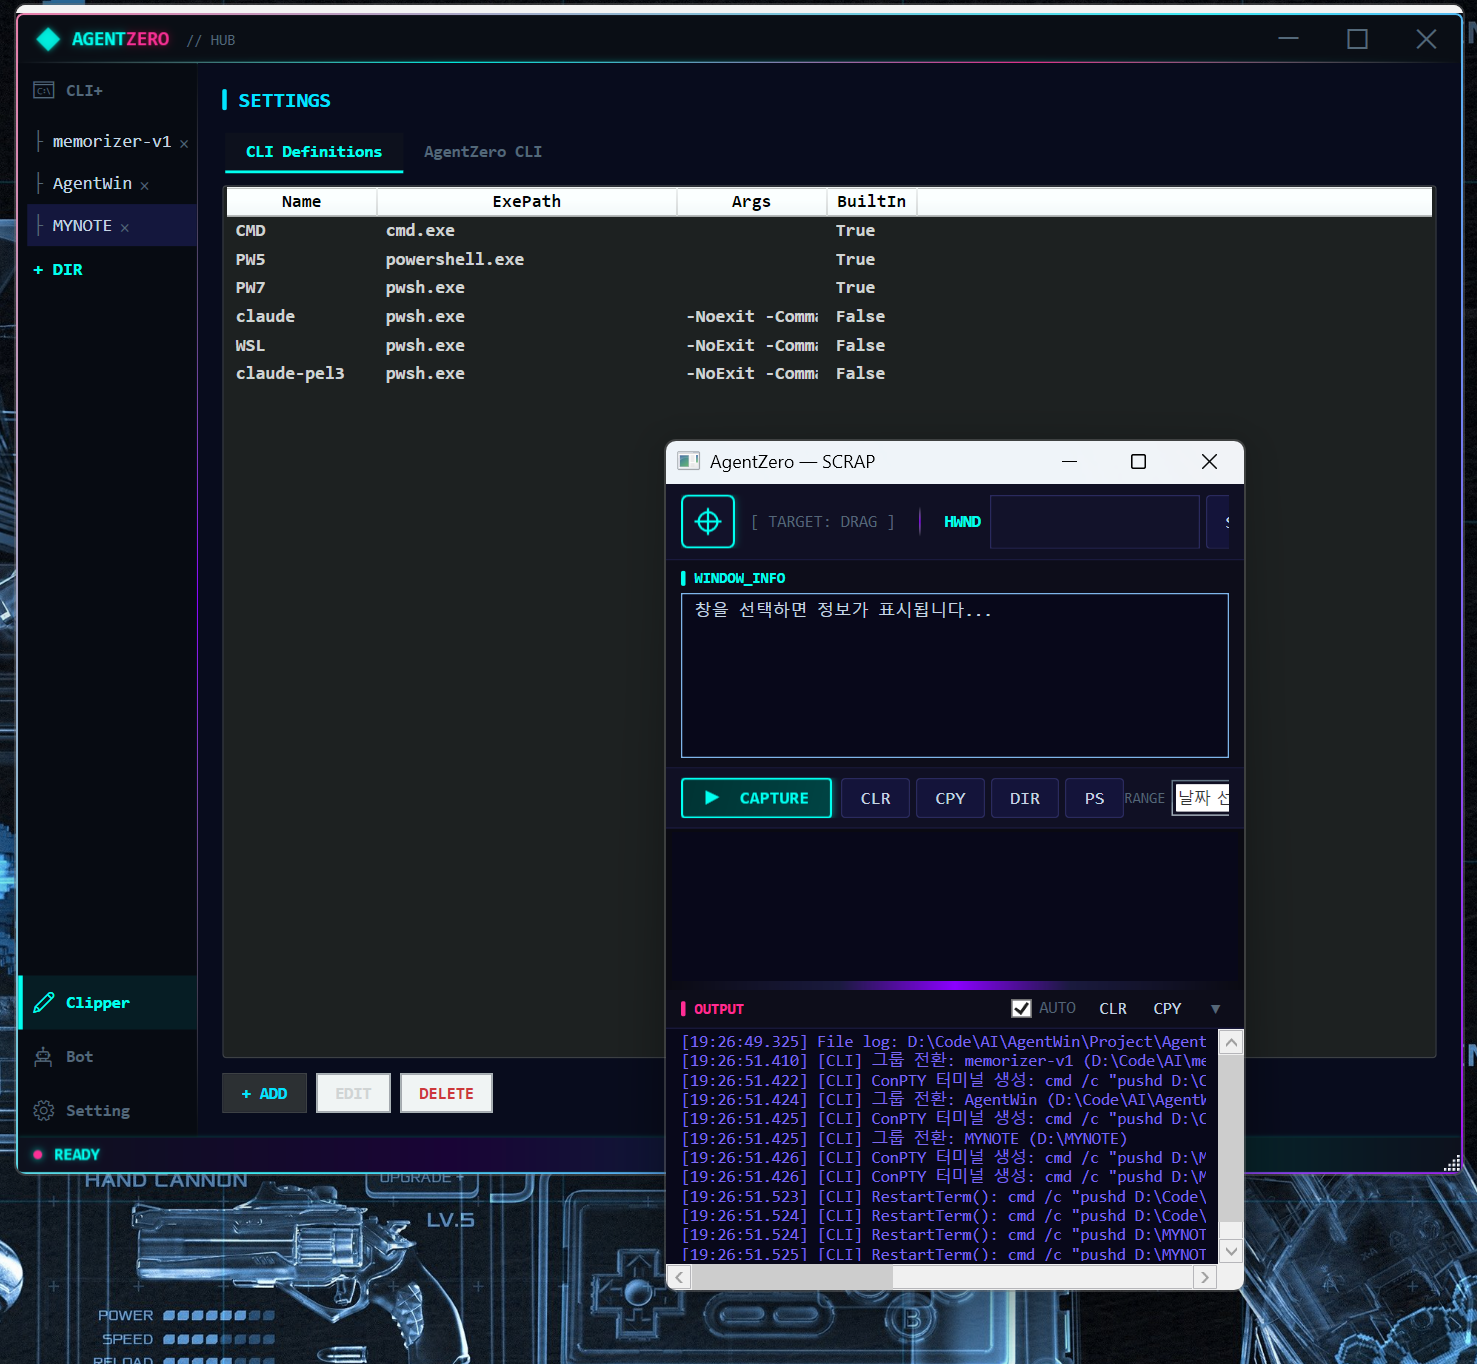Close the memorizer-v1 tab with x

[184, 144]
